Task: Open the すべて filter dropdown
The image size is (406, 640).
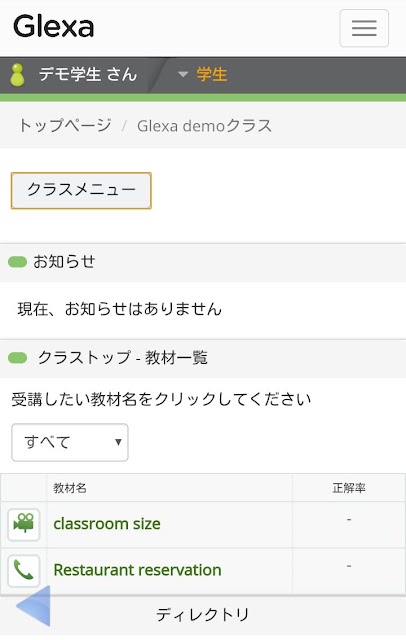Action: [x=70, y=442]
